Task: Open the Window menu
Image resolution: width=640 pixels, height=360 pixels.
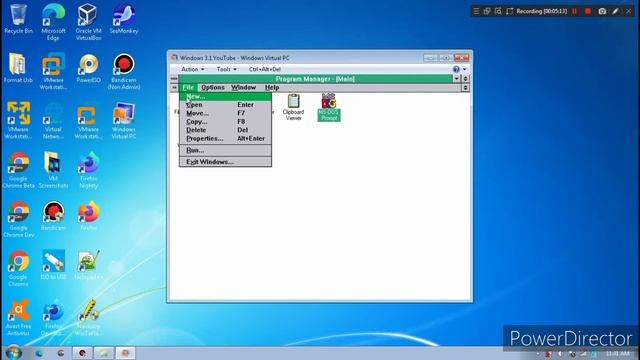Action: [244, 87]
